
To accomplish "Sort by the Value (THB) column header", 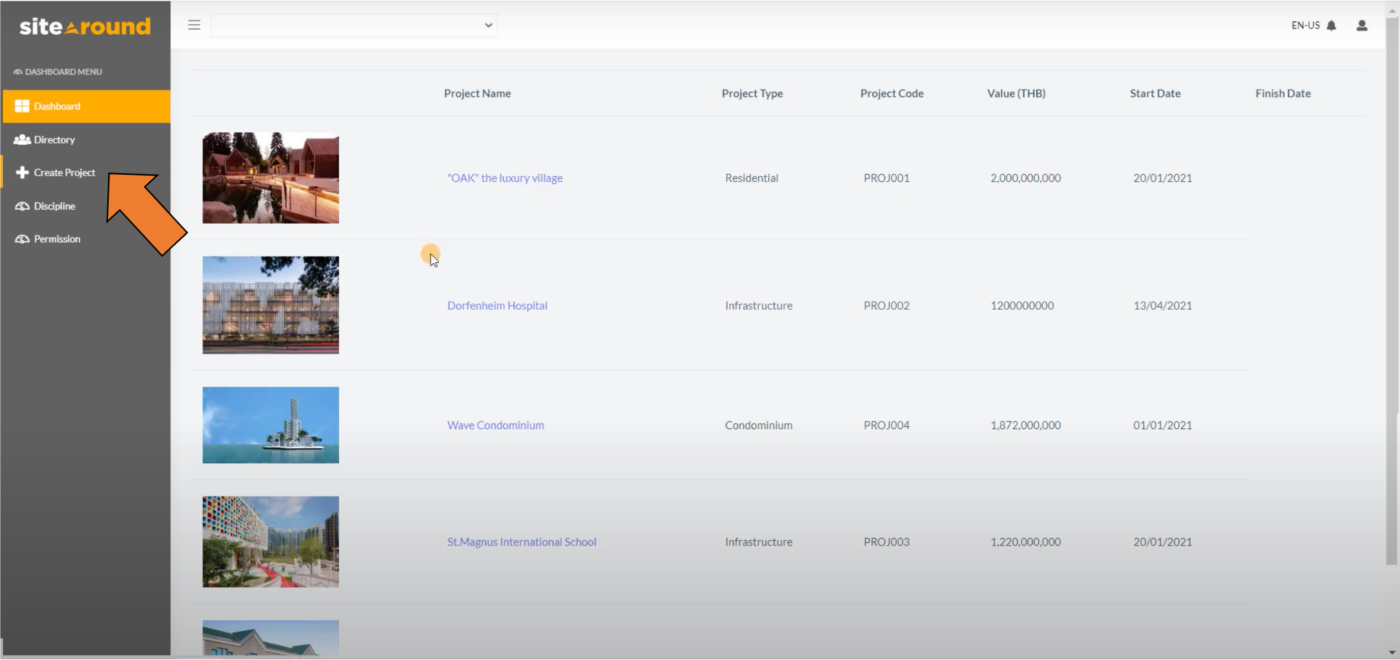I will (x=1015, y=93).
